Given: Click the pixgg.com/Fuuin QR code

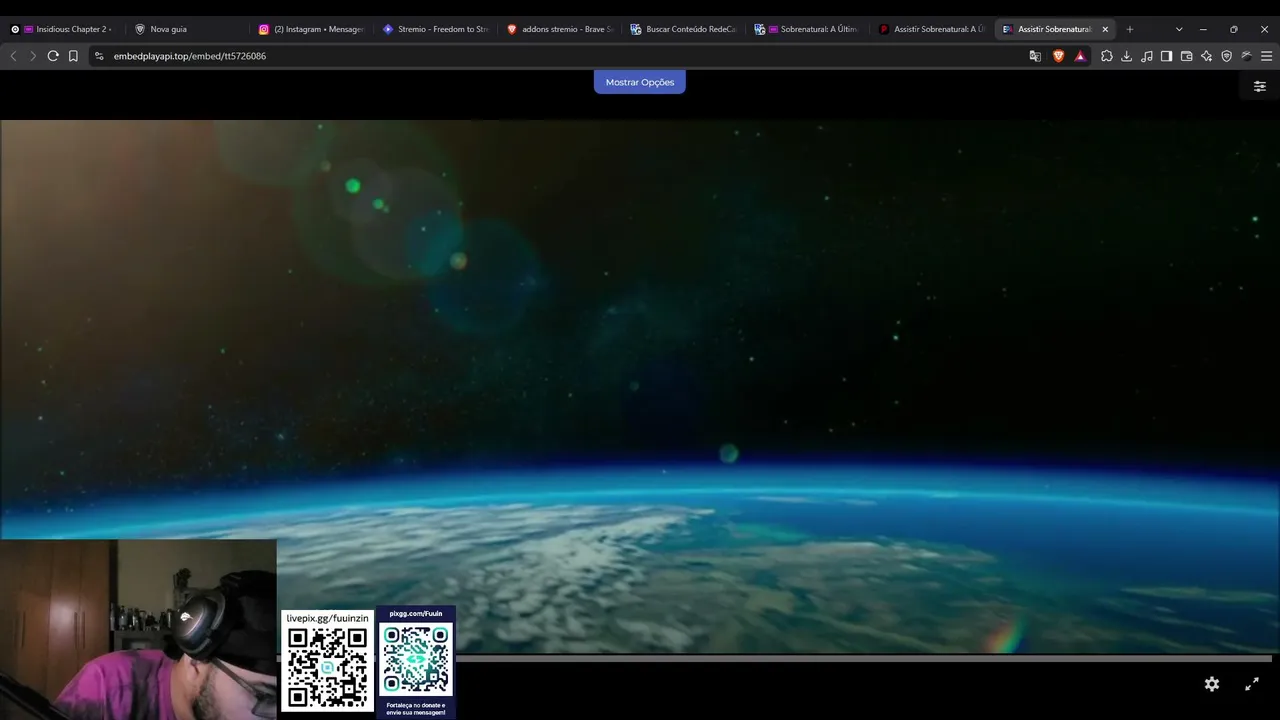Looking at the screenshot, I should point(416,661).
